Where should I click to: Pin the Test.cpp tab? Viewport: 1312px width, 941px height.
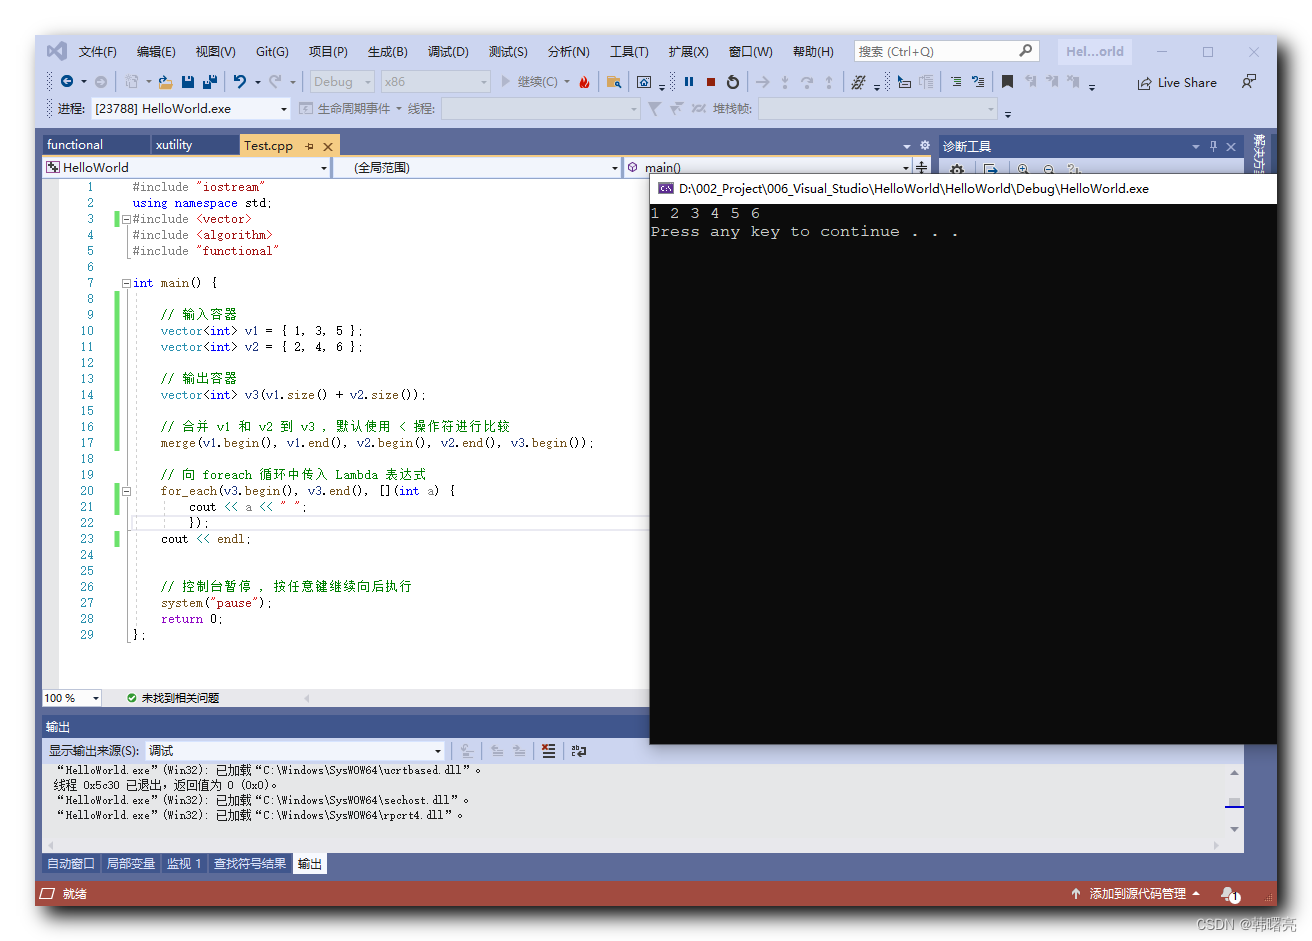[x=309, y=146]
